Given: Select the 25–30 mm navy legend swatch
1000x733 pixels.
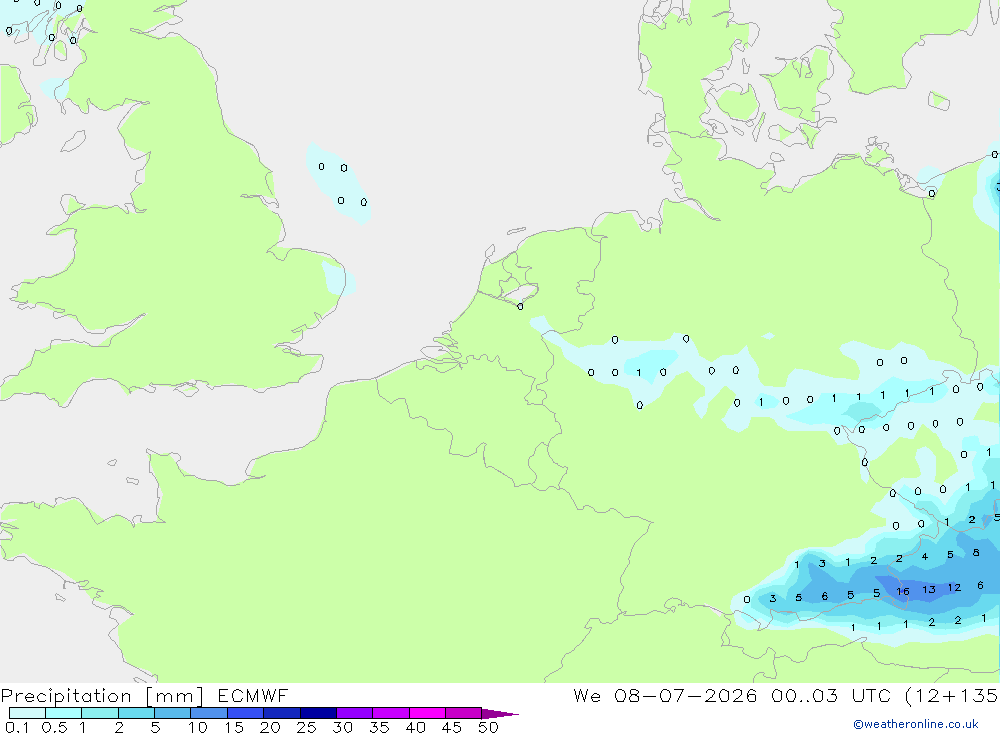Looking at the screenshot, I should coord(318,713).
